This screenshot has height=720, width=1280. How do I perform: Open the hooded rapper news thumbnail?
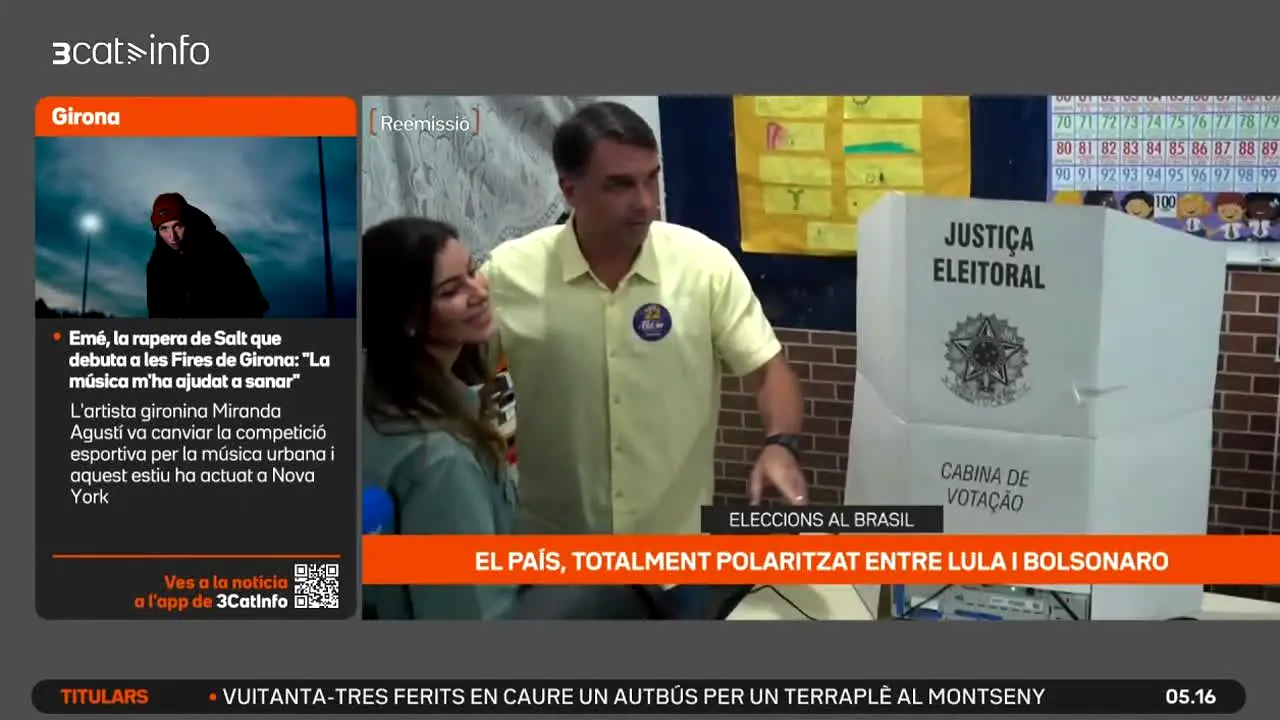click(196, 227)
